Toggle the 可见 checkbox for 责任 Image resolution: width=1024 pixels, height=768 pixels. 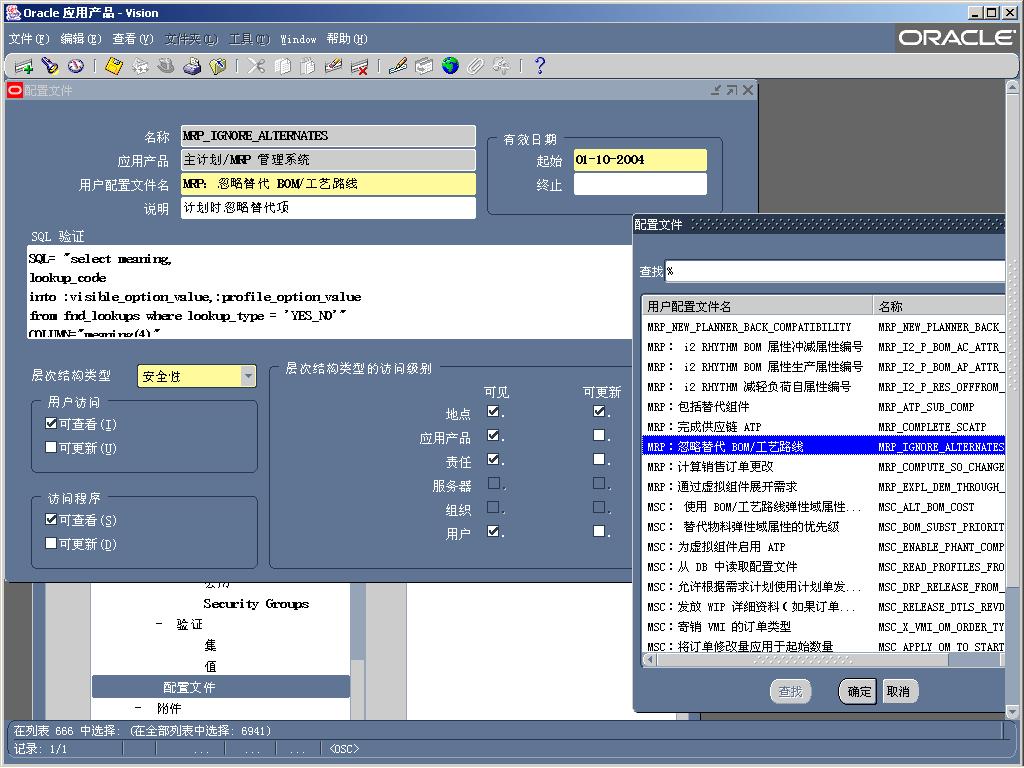click(494, 460)
